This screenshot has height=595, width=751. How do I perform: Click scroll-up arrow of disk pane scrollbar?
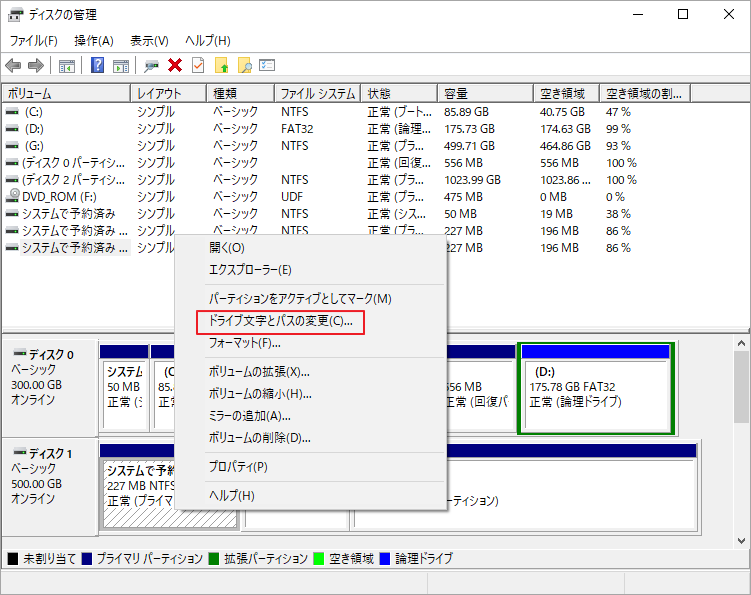point(741,343)
